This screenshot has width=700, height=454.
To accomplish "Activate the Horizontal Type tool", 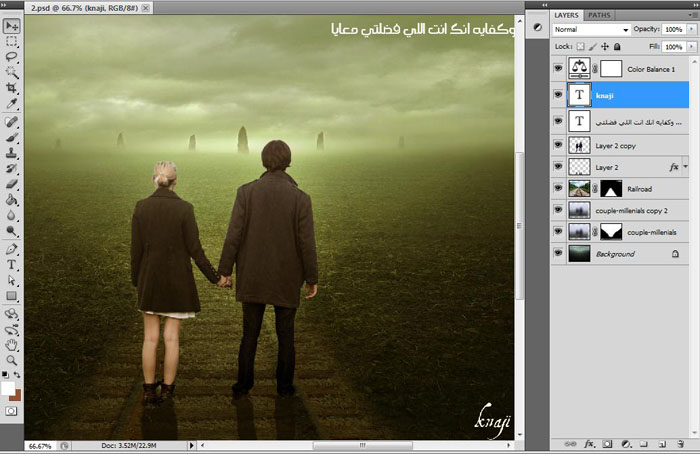I will [12, 265].
